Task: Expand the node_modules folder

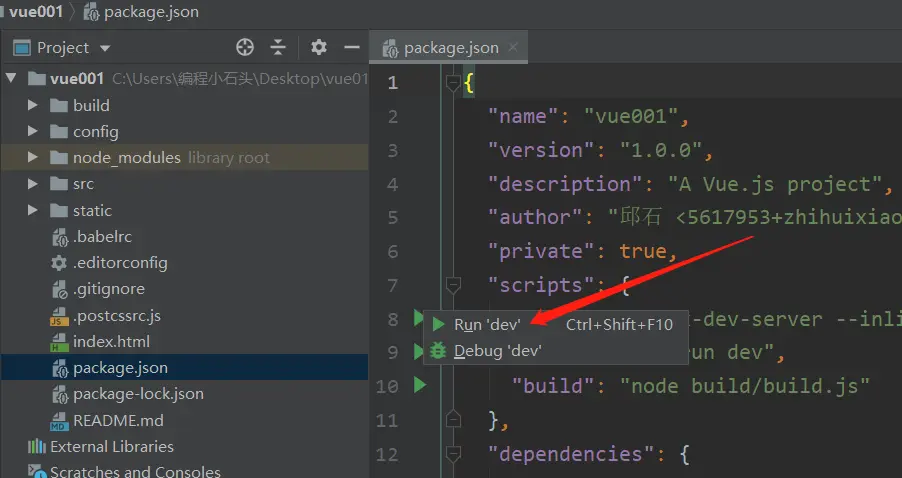Action: coord(33,158)
